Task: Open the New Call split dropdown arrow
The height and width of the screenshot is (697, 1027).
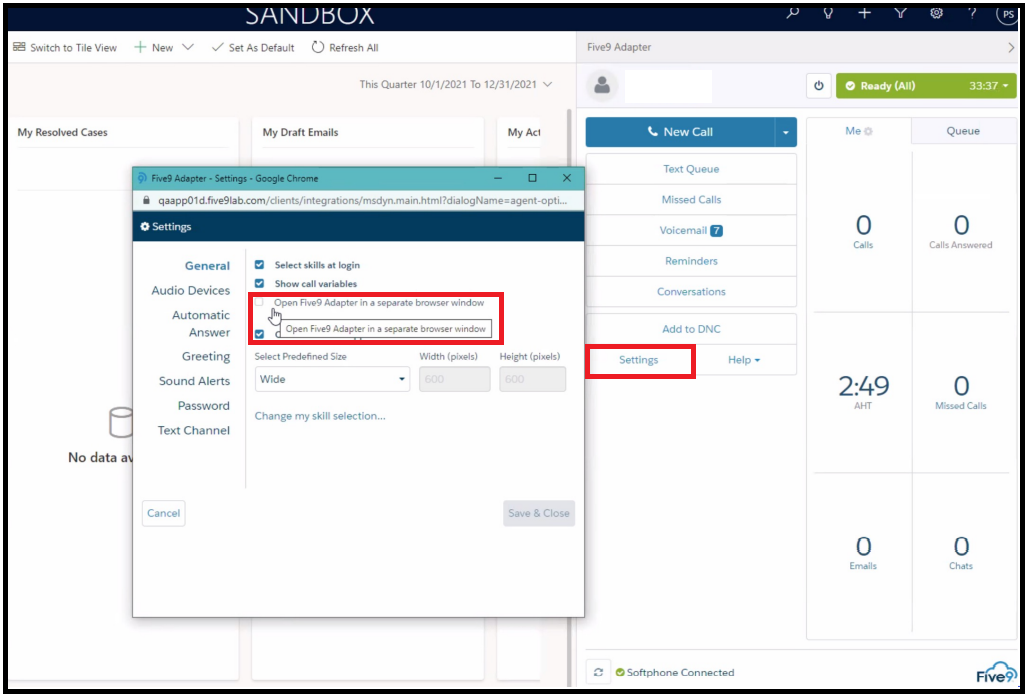Action: coord(786,132)
